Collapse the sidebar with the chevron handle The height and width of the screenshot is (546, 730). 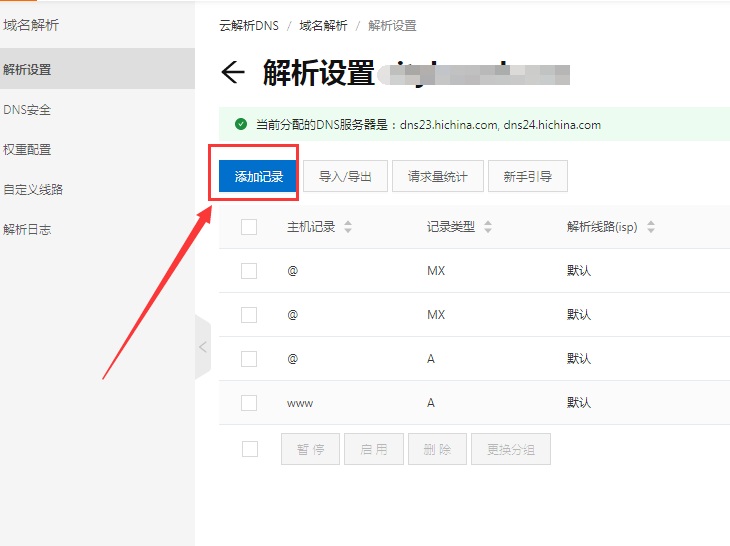coord(203,347)
